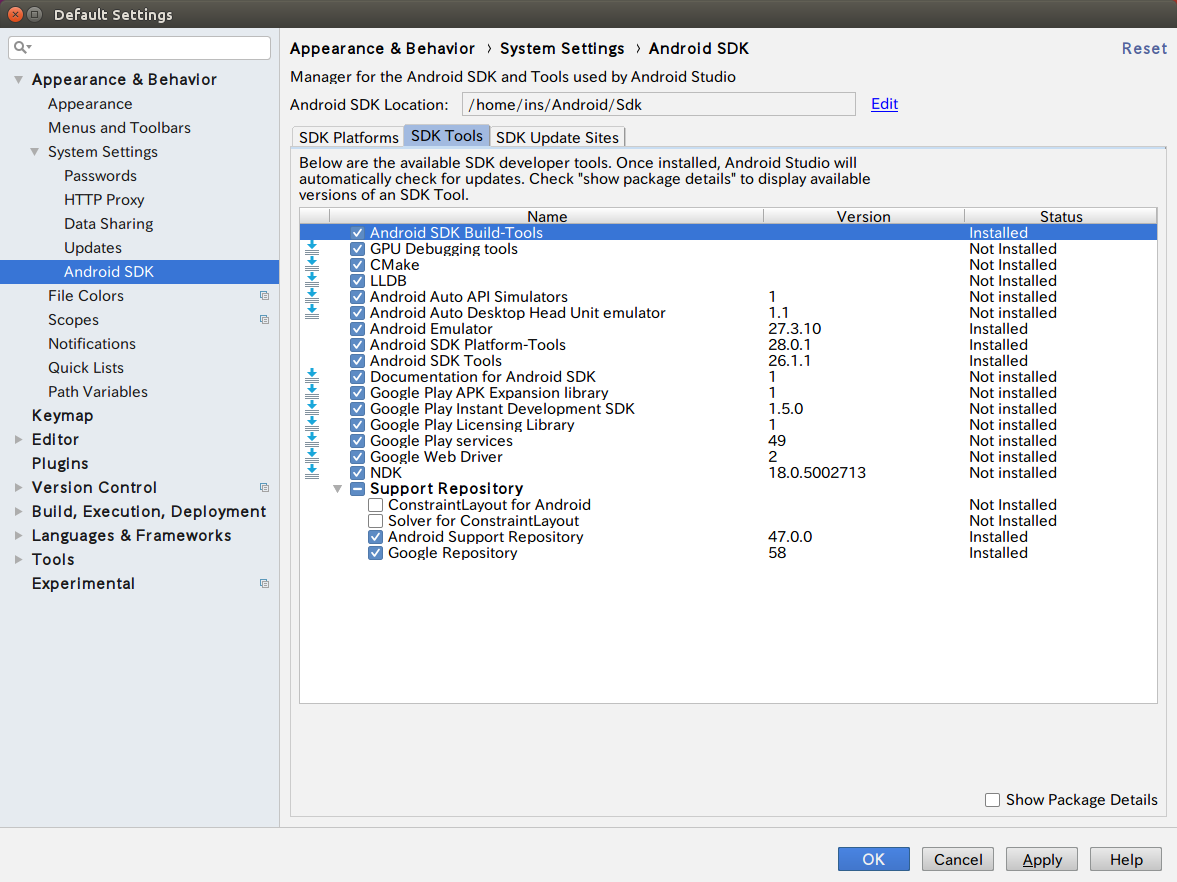
Task: Click the search magnifier icon
Action: coord(23,47)
